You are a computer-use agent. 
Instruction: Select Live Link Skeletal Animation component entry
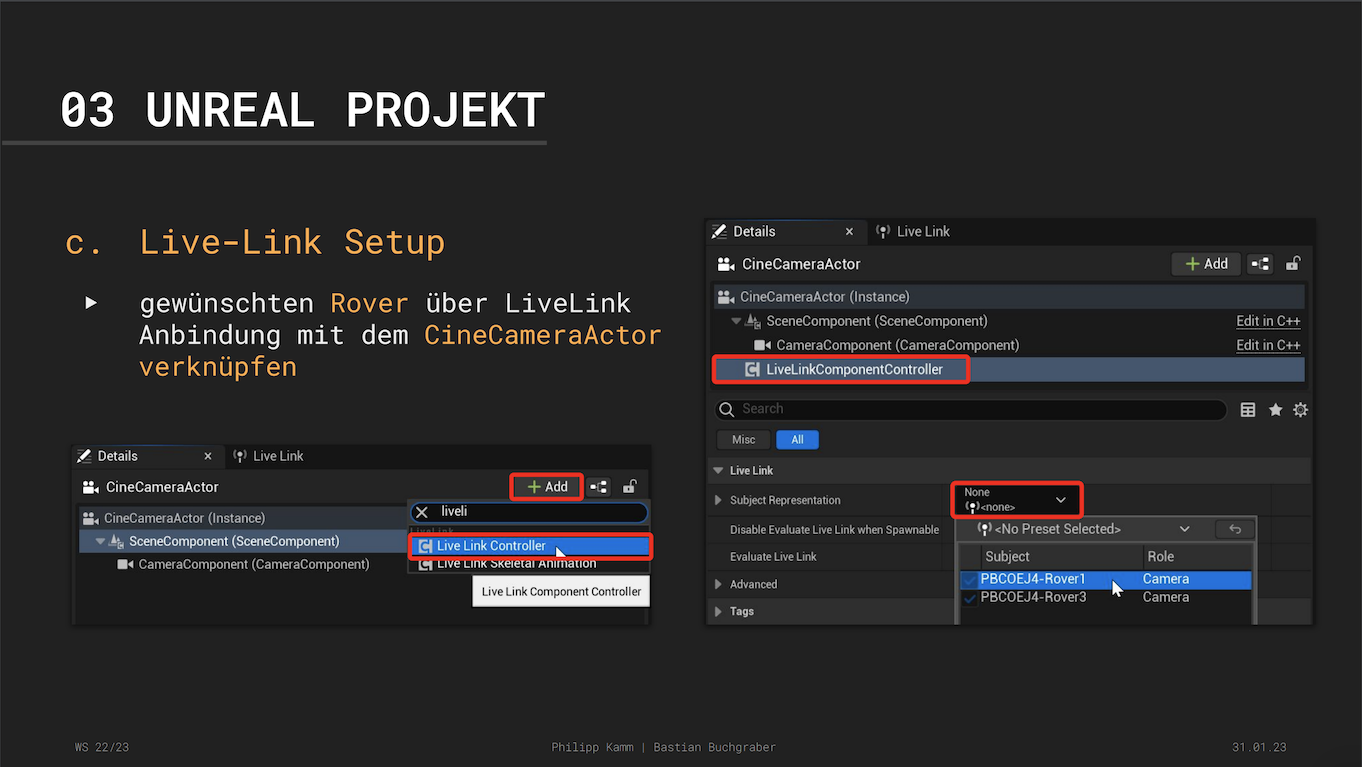pos(516,564)
